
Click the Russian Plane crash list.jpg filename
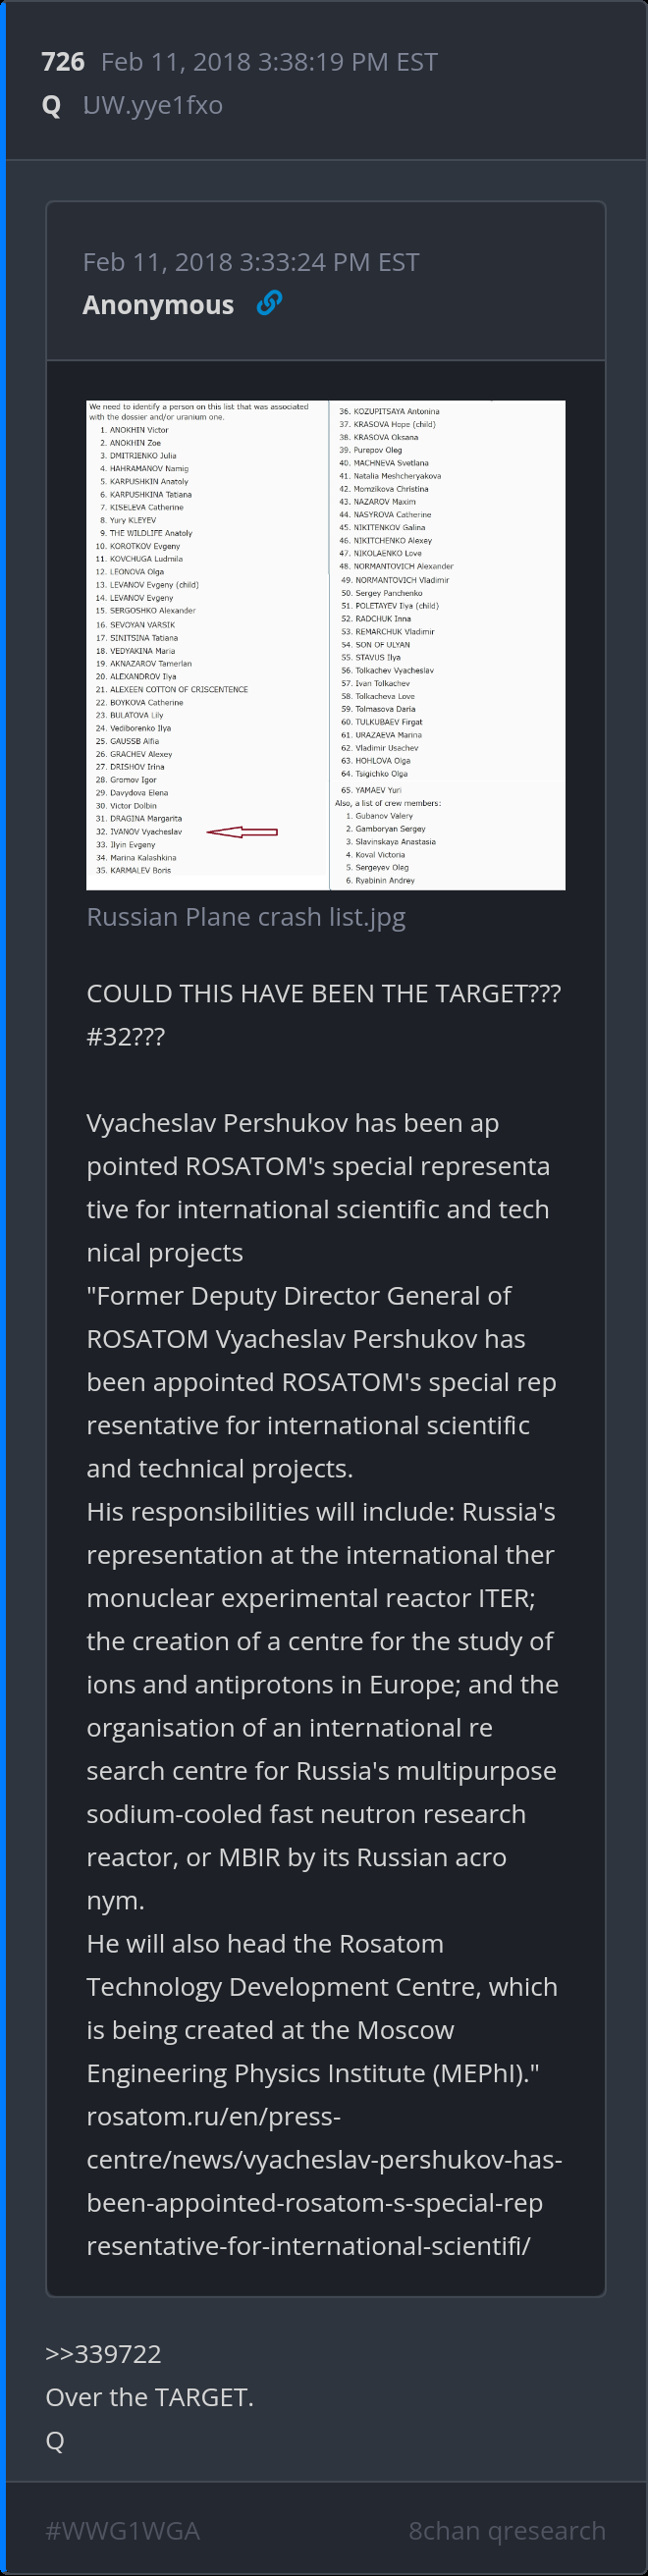[x=246, y=917]
